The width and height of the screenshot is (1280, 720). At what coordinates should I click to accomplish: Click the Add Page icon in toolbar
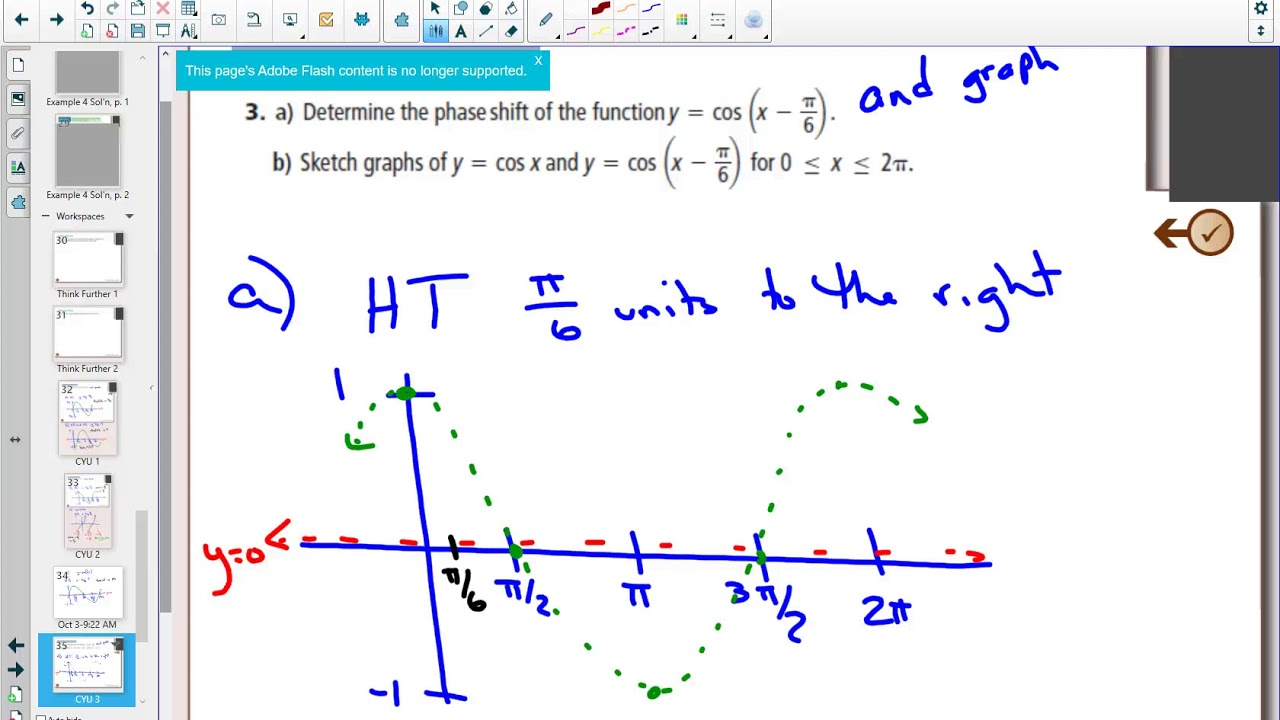pyautogui.click(x=87, y=31)
